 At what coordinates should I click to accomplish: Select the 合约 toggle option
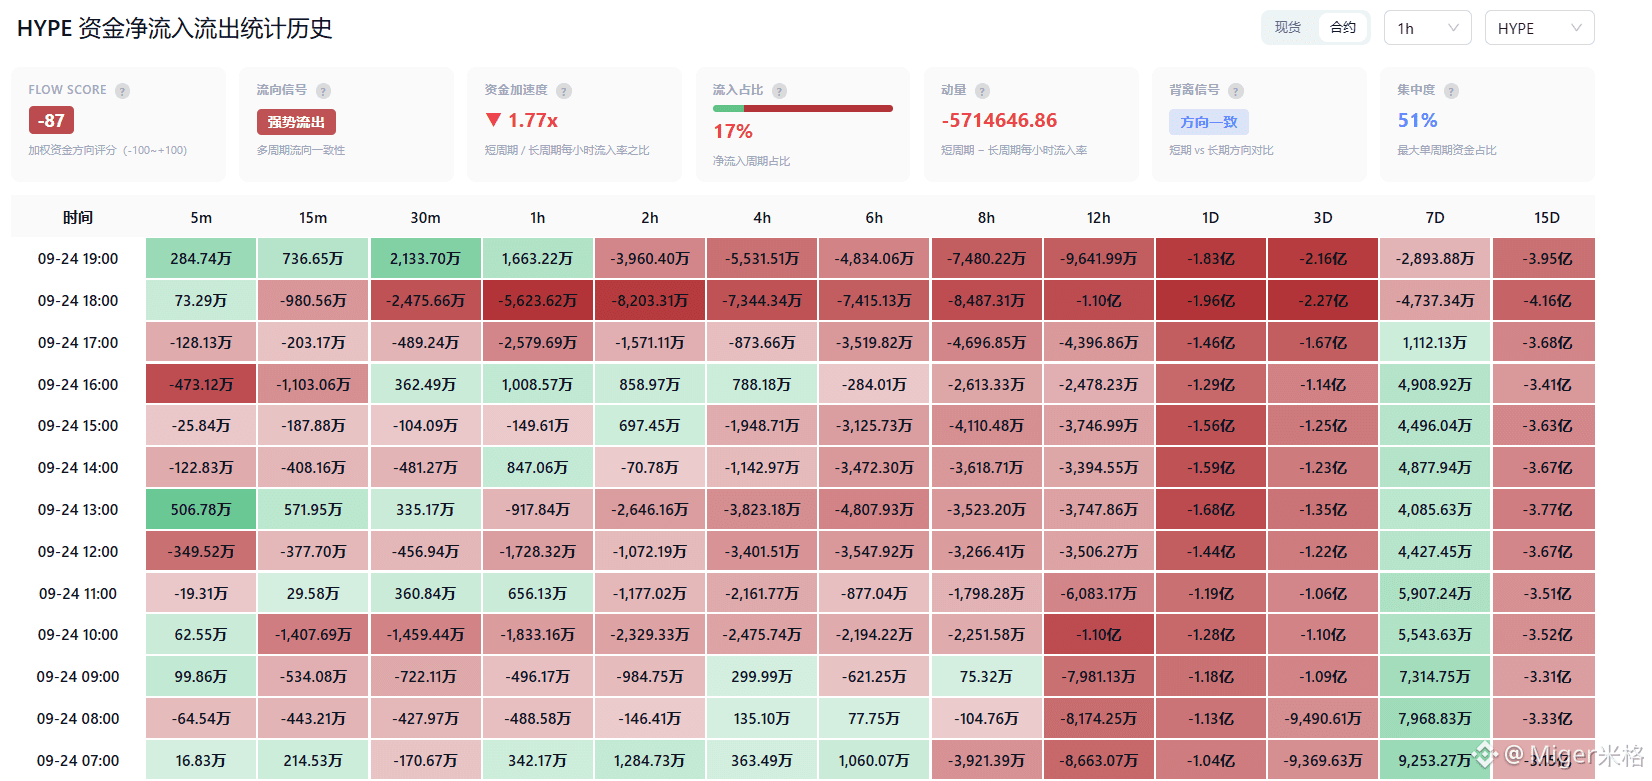tap(1343, 28)
